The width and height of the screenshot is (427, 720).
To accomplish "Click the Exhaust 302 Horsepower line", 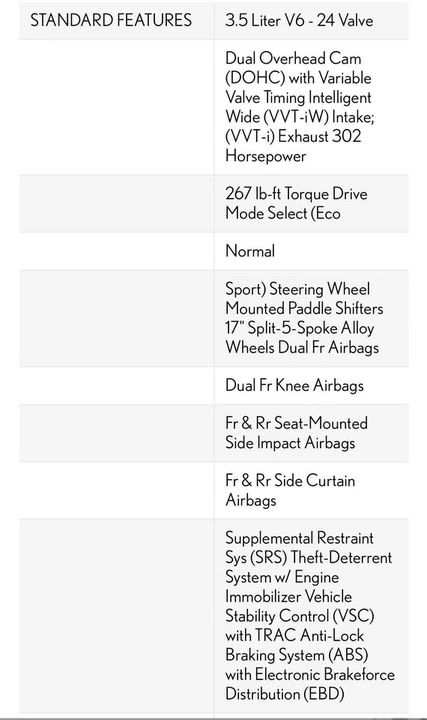I will click(293, 146).
